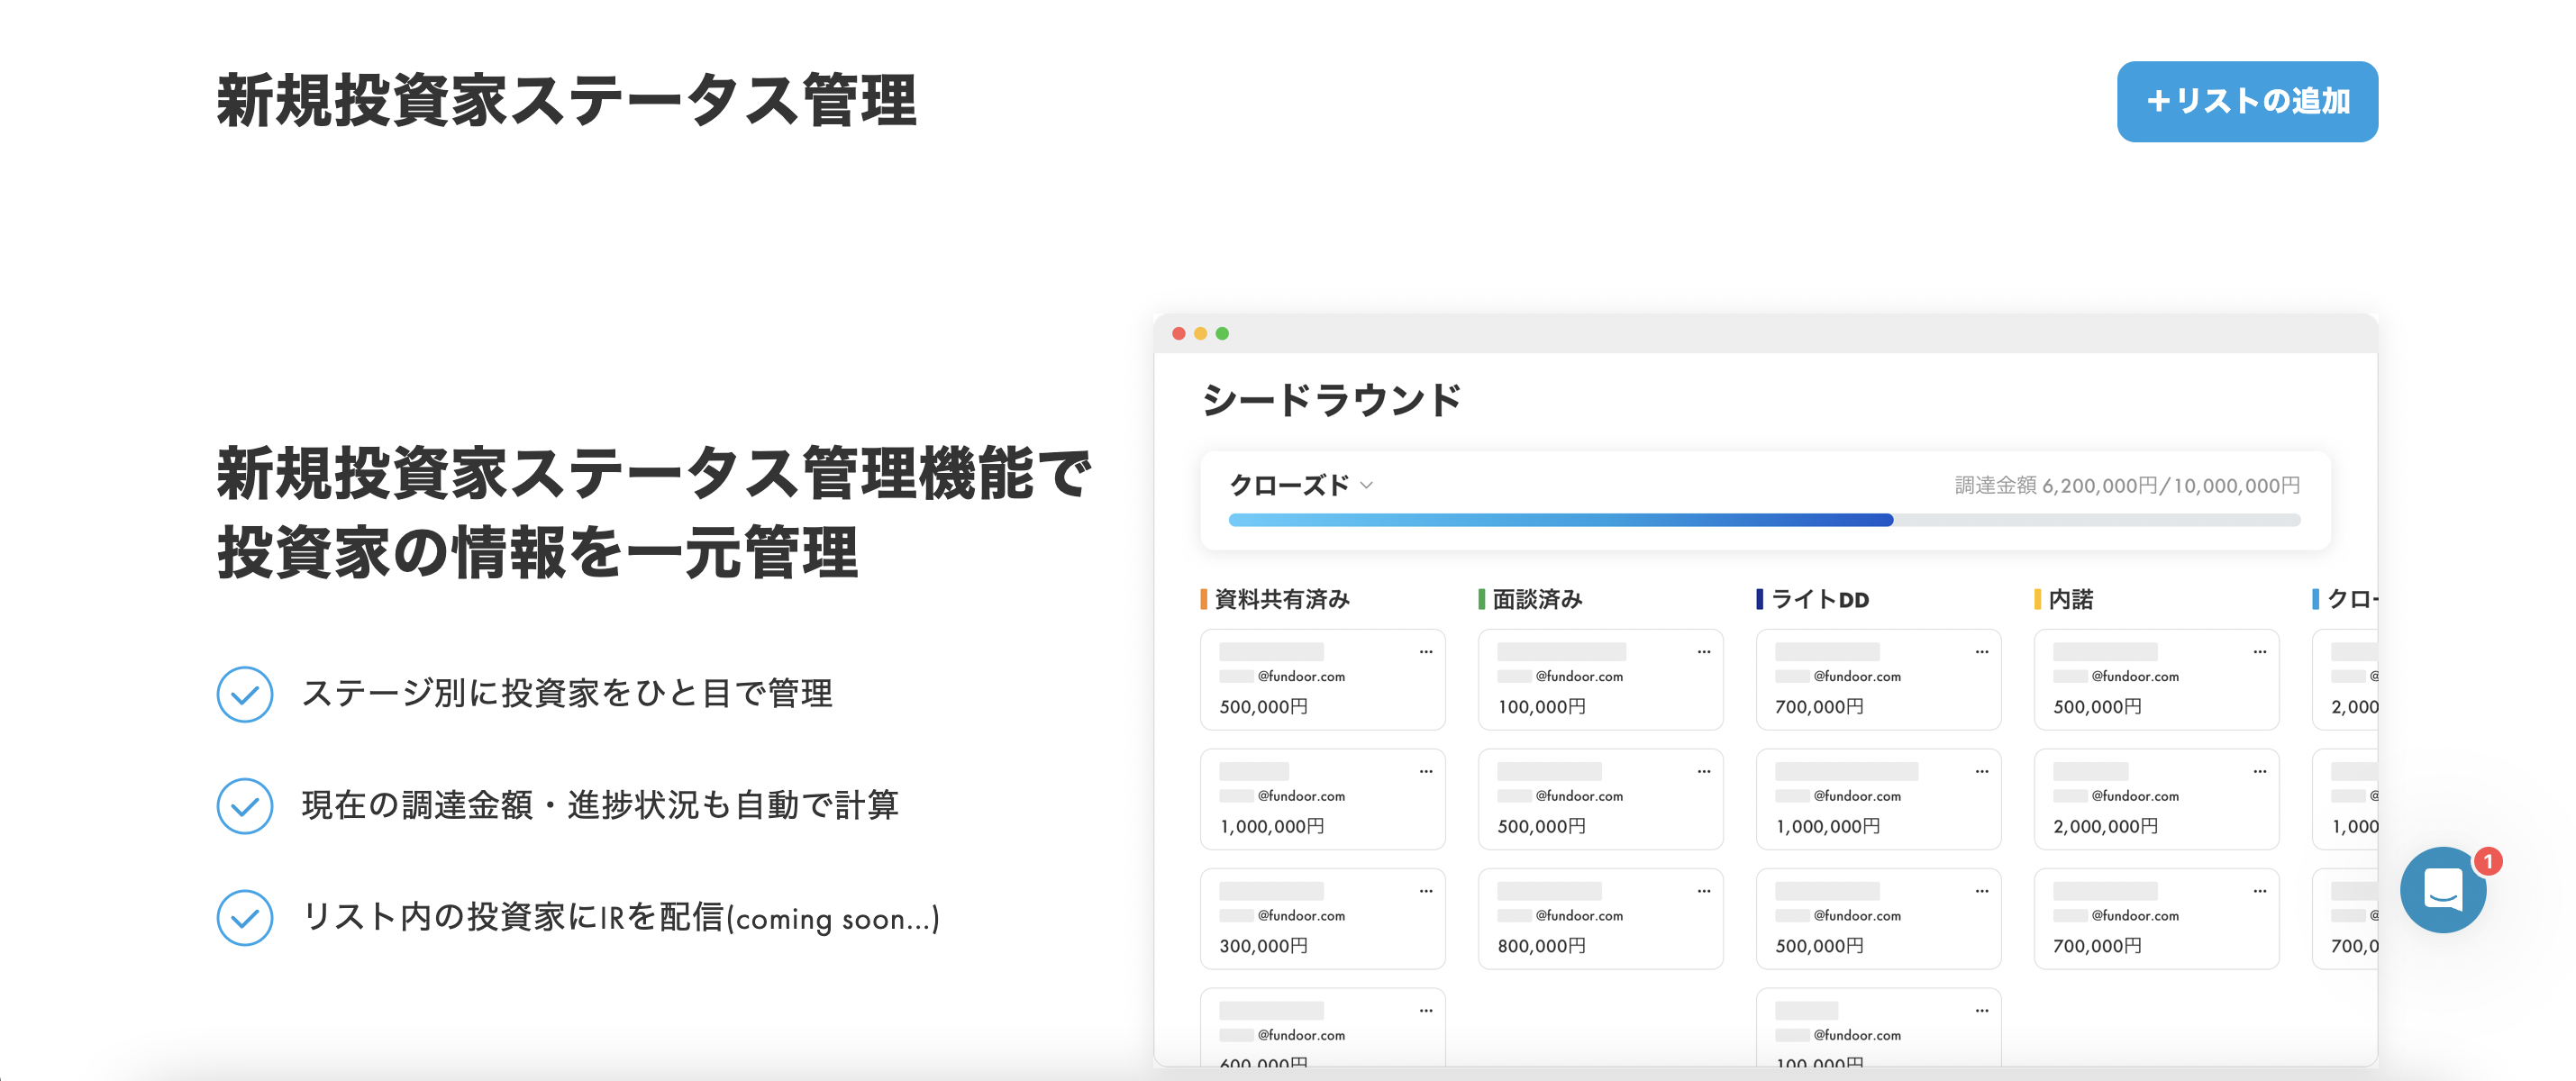Viewport: 2576px width, 1081px height.
Task: Click 2,000,000円 amount in 内諾 column
Action: [2105, 827]
